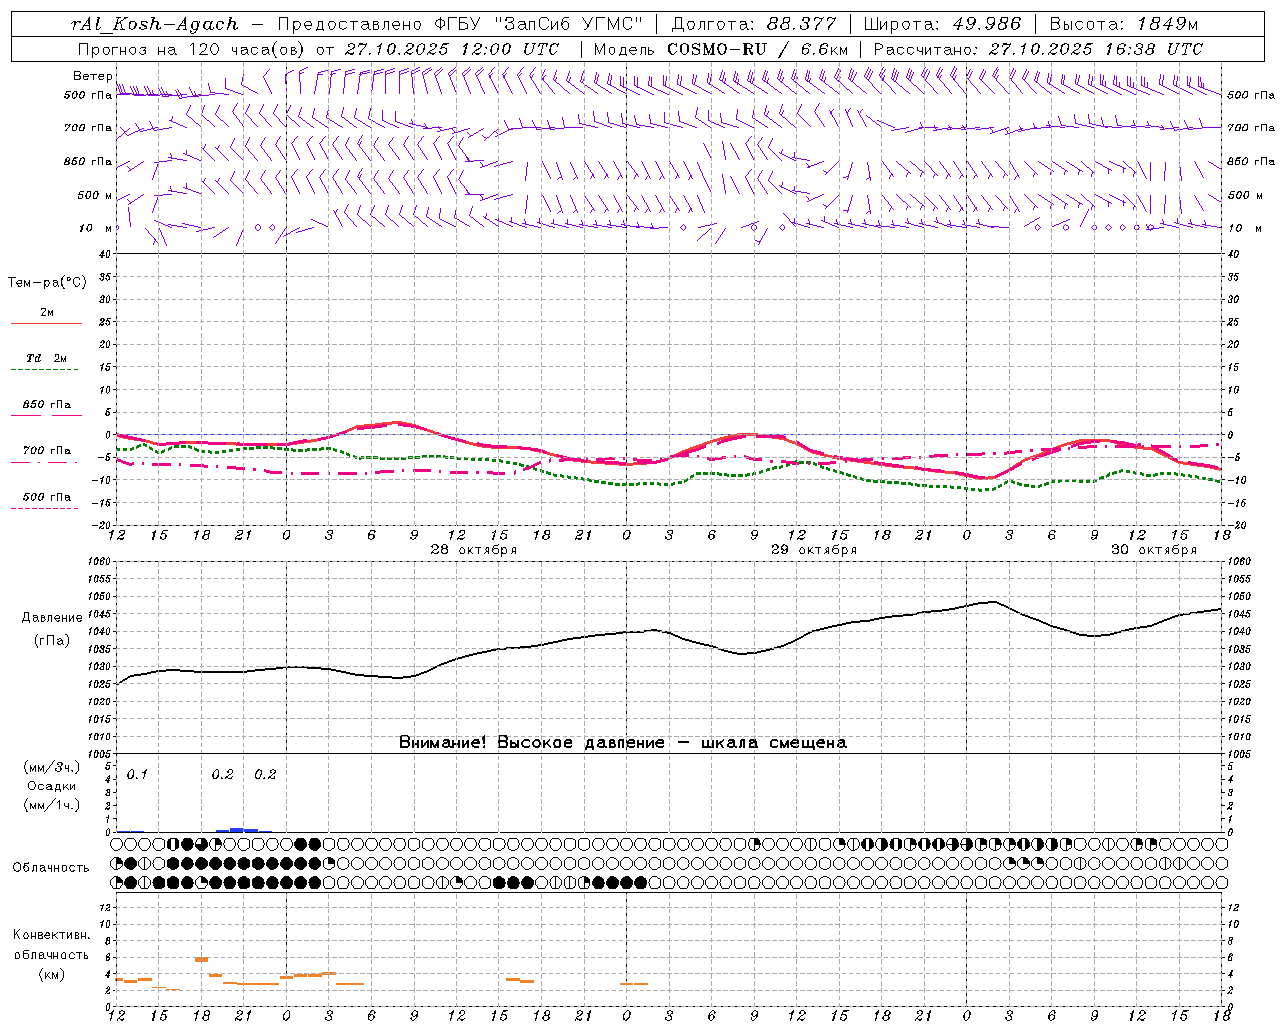The height and width of the screenshot is (1024, 1280).
Task: Click the (гПа) unit under Давление
Action: click(51, 640)
